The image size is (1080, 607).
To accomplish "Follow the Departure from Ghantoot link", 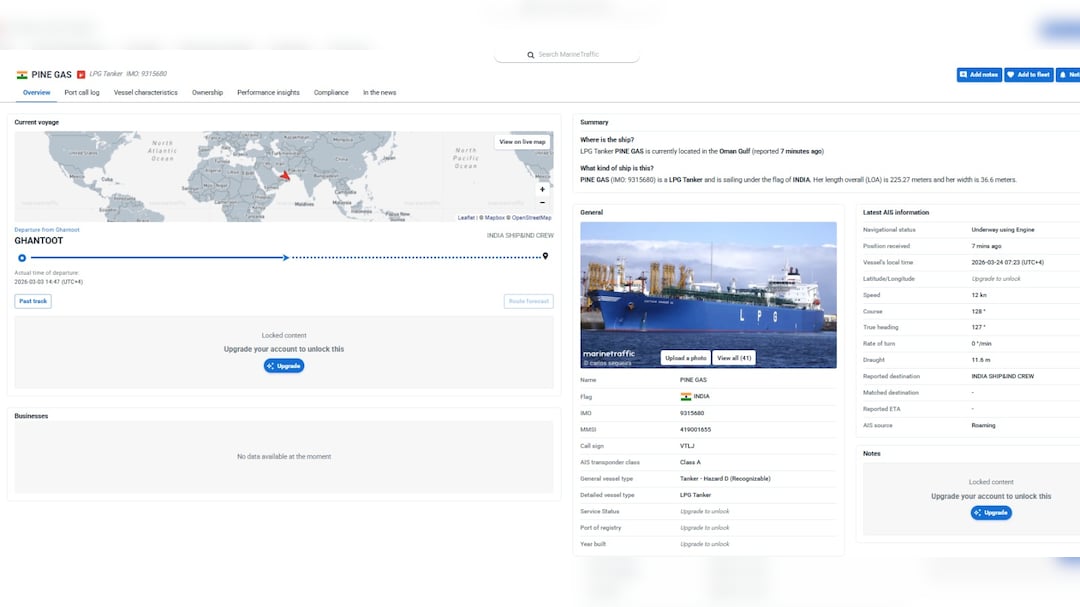I will click(x=47, y=229).
